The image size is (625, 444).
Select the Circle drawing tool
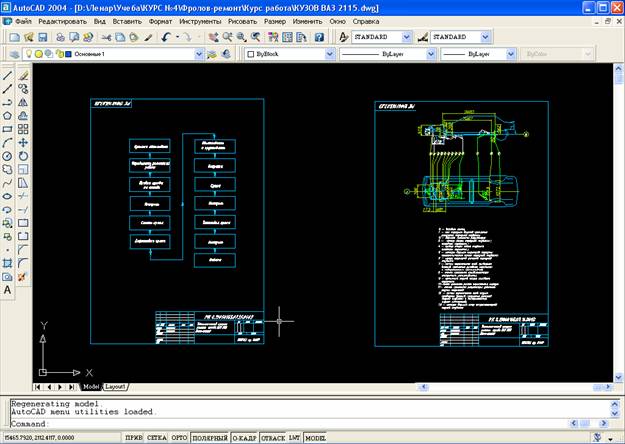coord(8,156)
